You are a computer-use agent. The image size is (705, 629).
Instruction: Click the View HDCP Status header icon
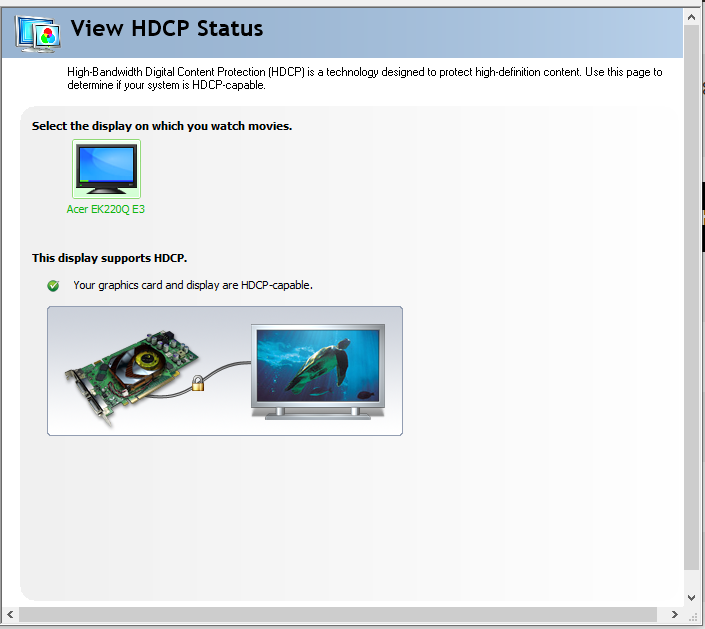[37, 34]
